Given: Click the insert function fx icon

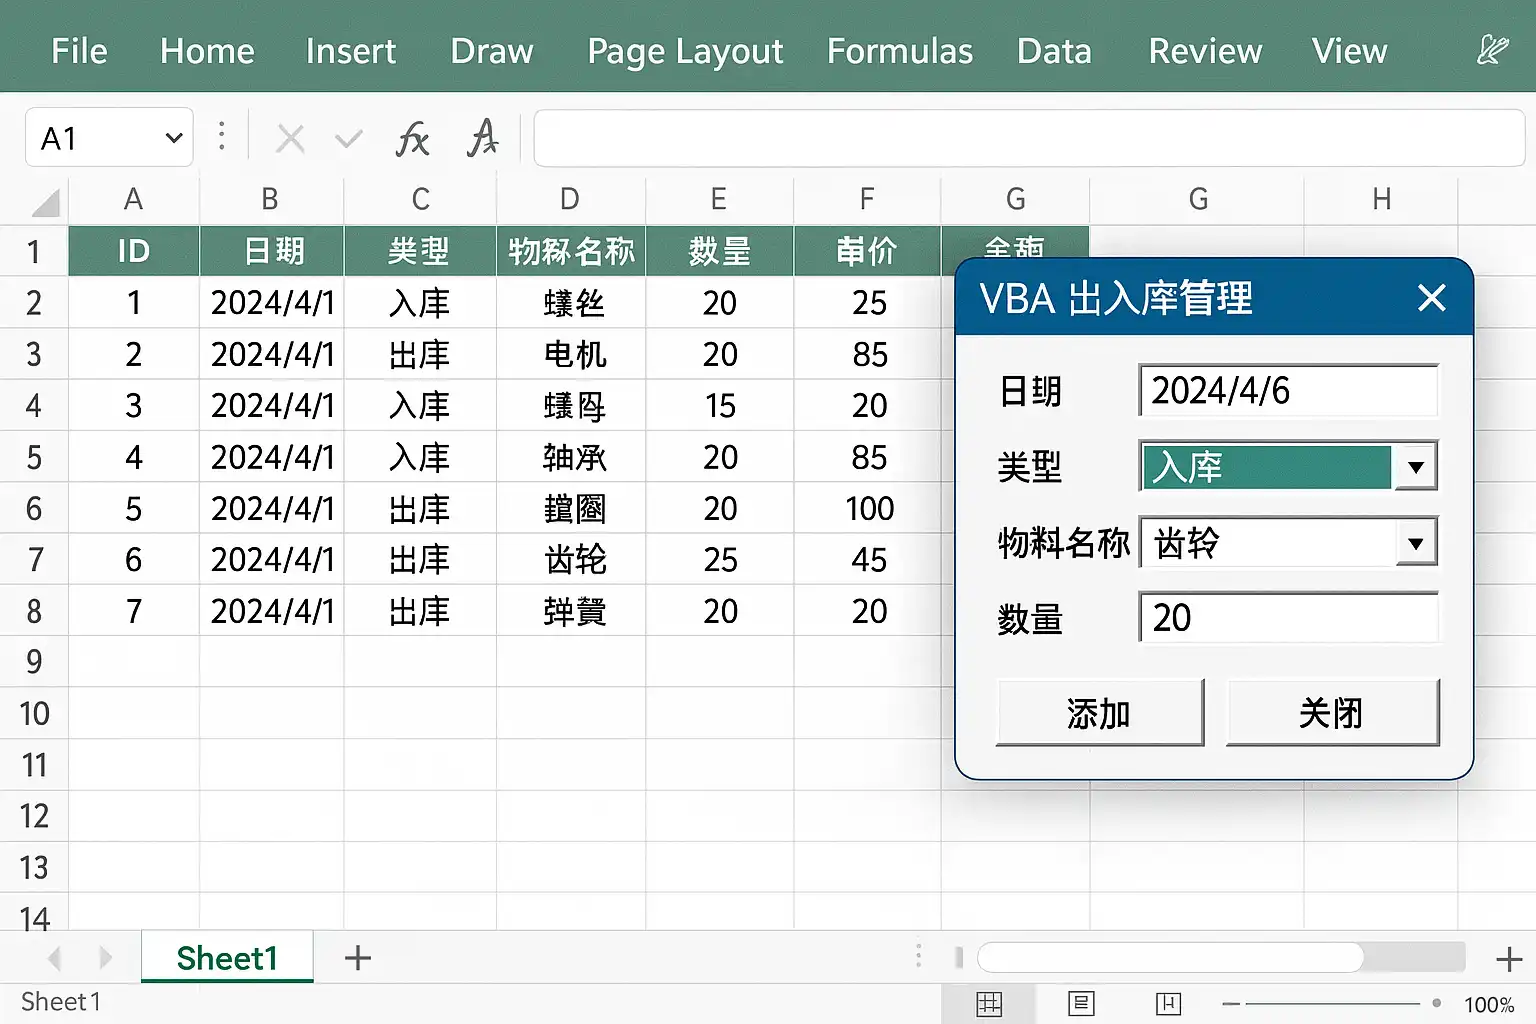Looking at the screenshot, I should pyautogui.click(x=412, y=139).
